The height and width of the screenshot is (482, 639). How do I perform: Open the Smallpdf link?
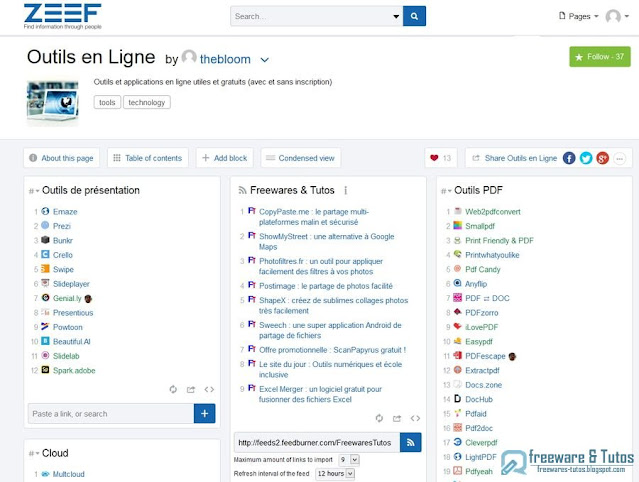coord(480,226)
